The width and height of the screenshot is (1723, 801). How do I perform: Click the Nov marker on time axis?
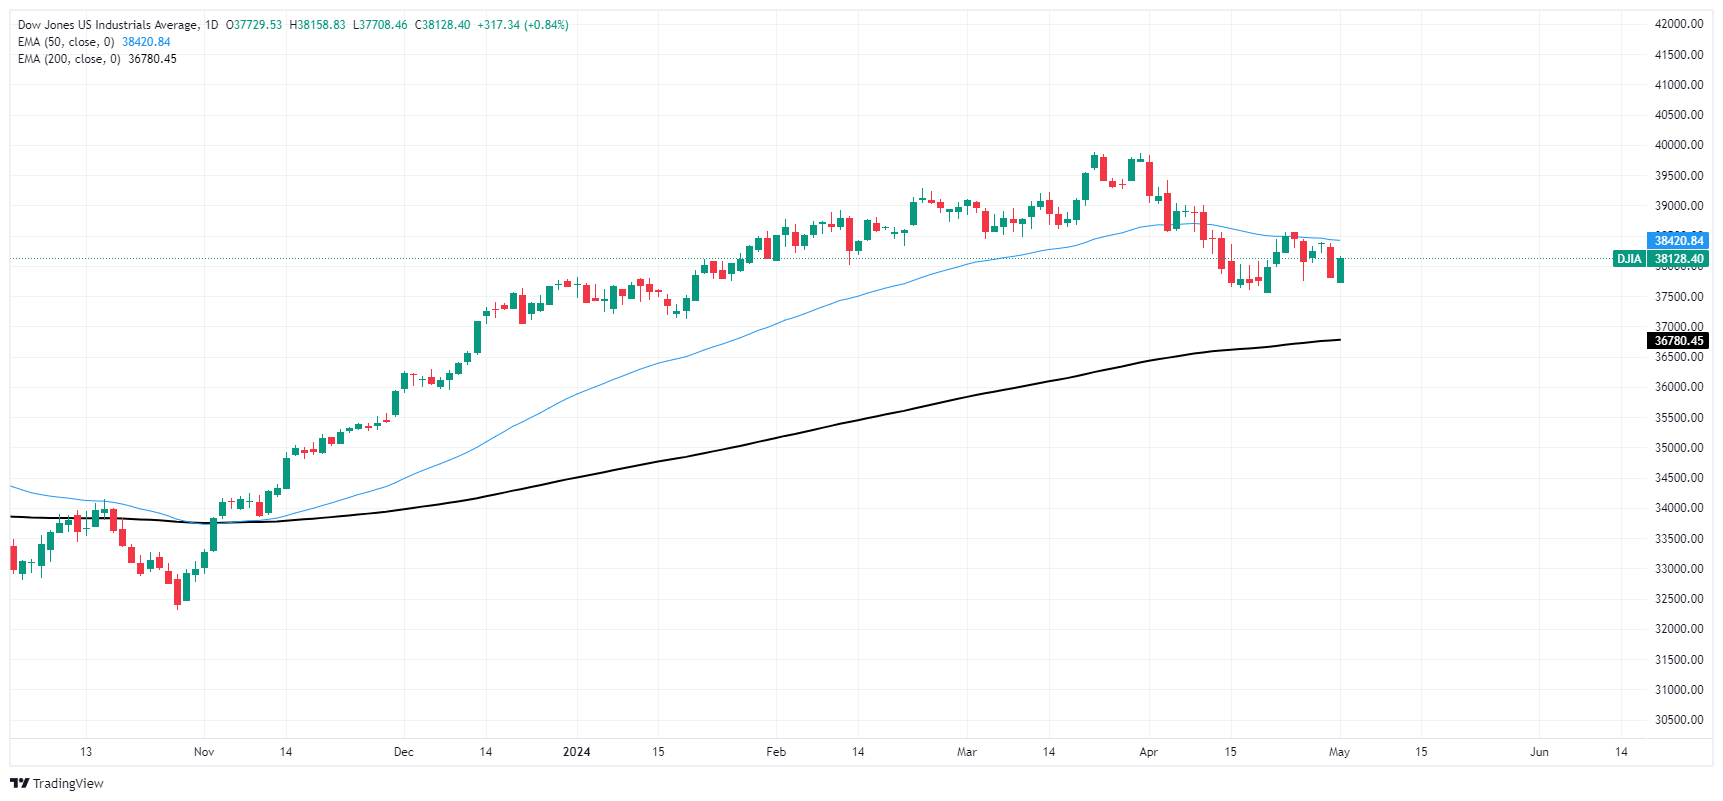tap(204, 752)
